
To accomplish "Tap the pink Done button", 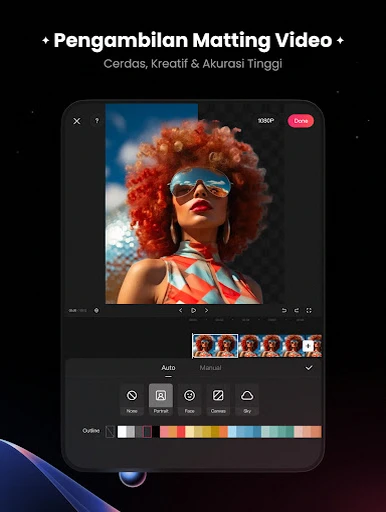I will click(301, 121).
